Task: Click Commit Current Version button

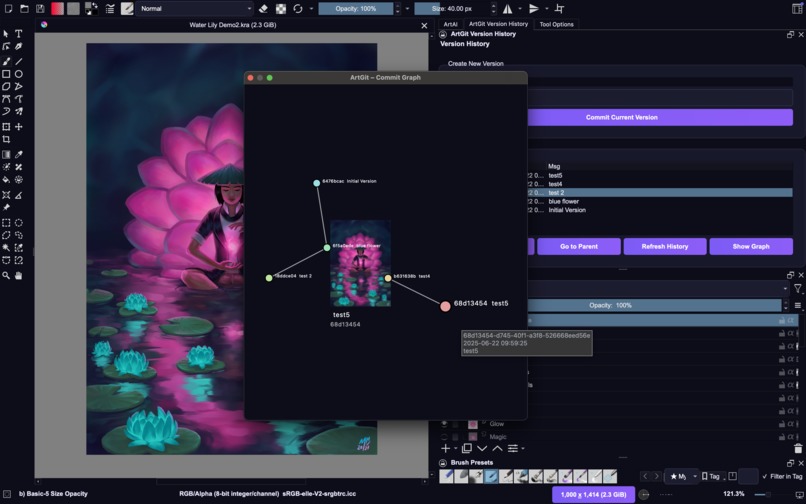Action: [660, 117]
